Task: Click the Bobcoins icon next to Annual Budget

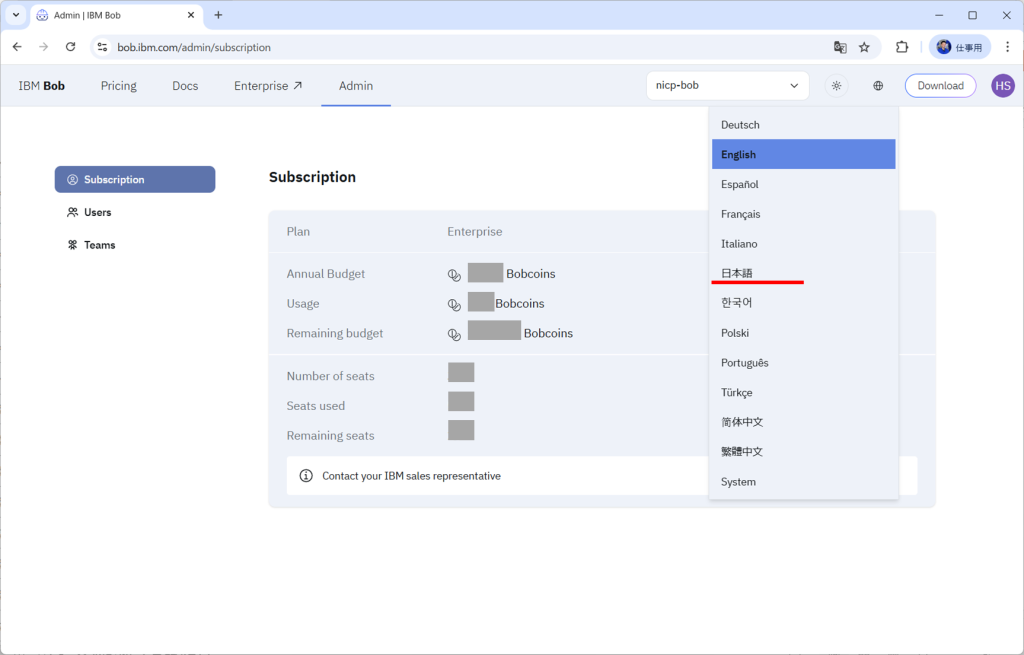Action: 454,276
